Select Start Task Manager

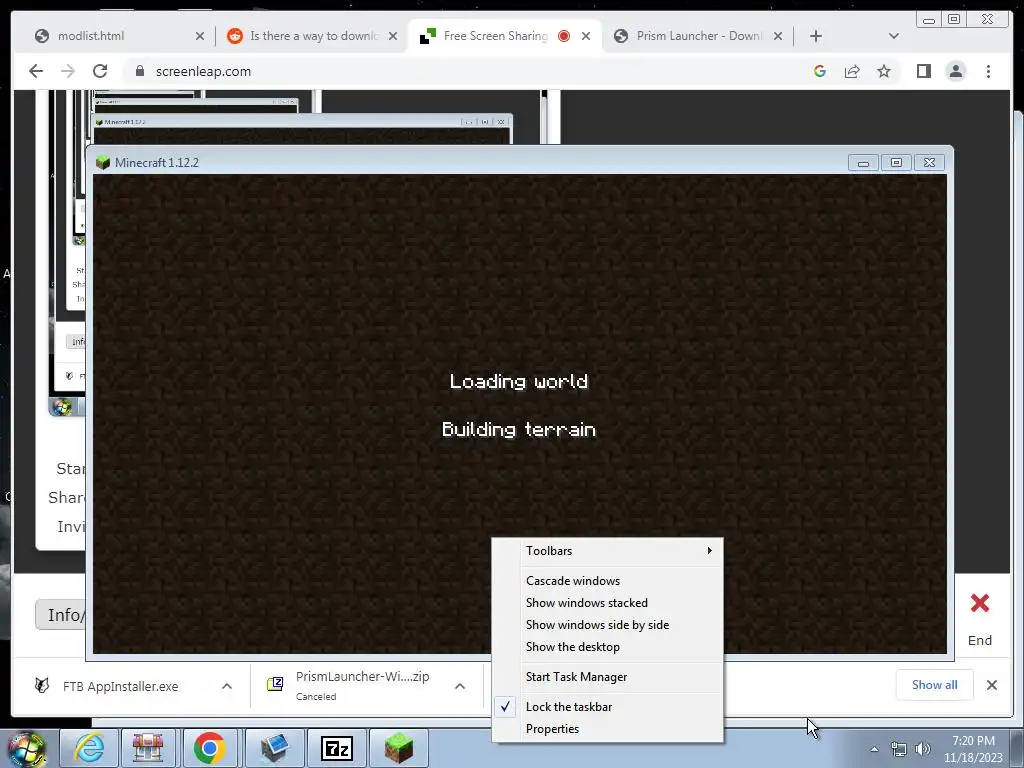point(607,677)
